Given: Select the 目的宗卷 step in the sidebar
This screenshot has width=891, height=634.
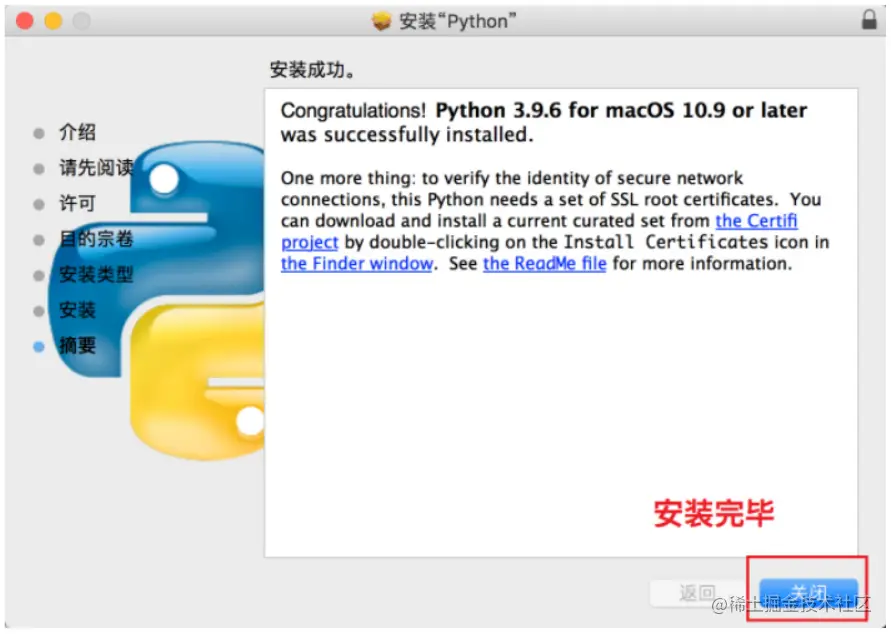Looking at the screenshot, I should (x=96, y=239).
